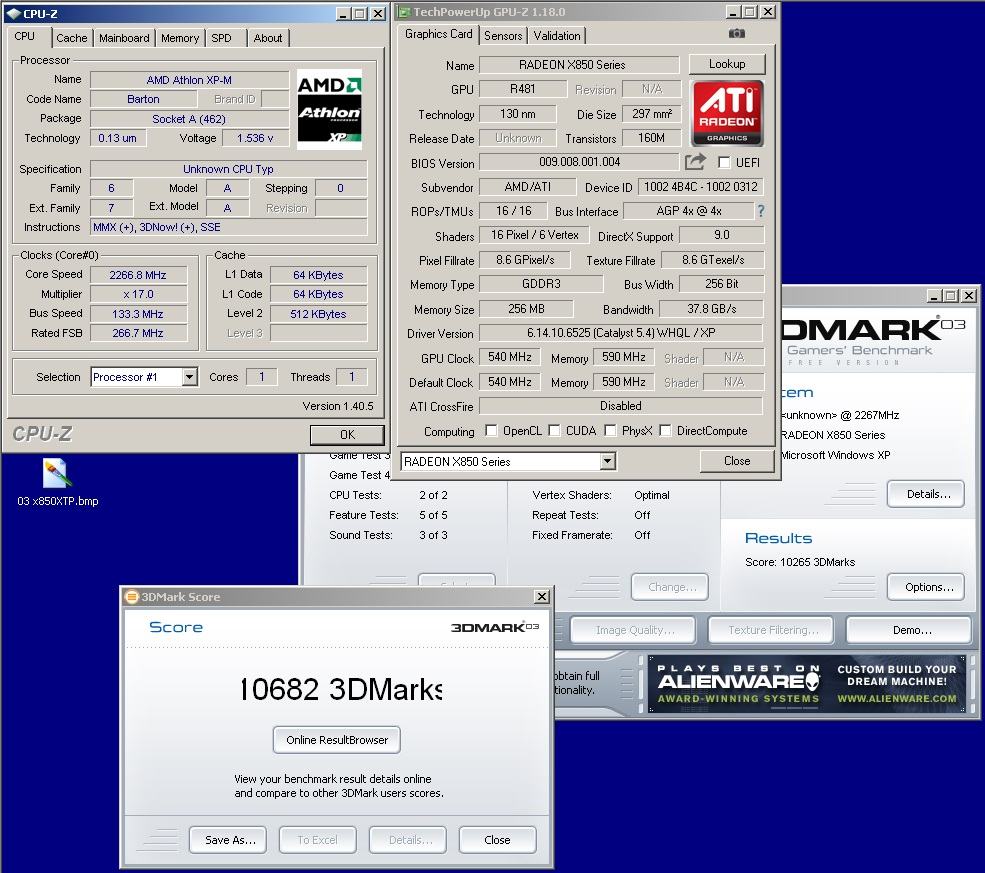Toggle the CUDA checkbox
Viewport: 985px width, 873px height.
[554, 431]
